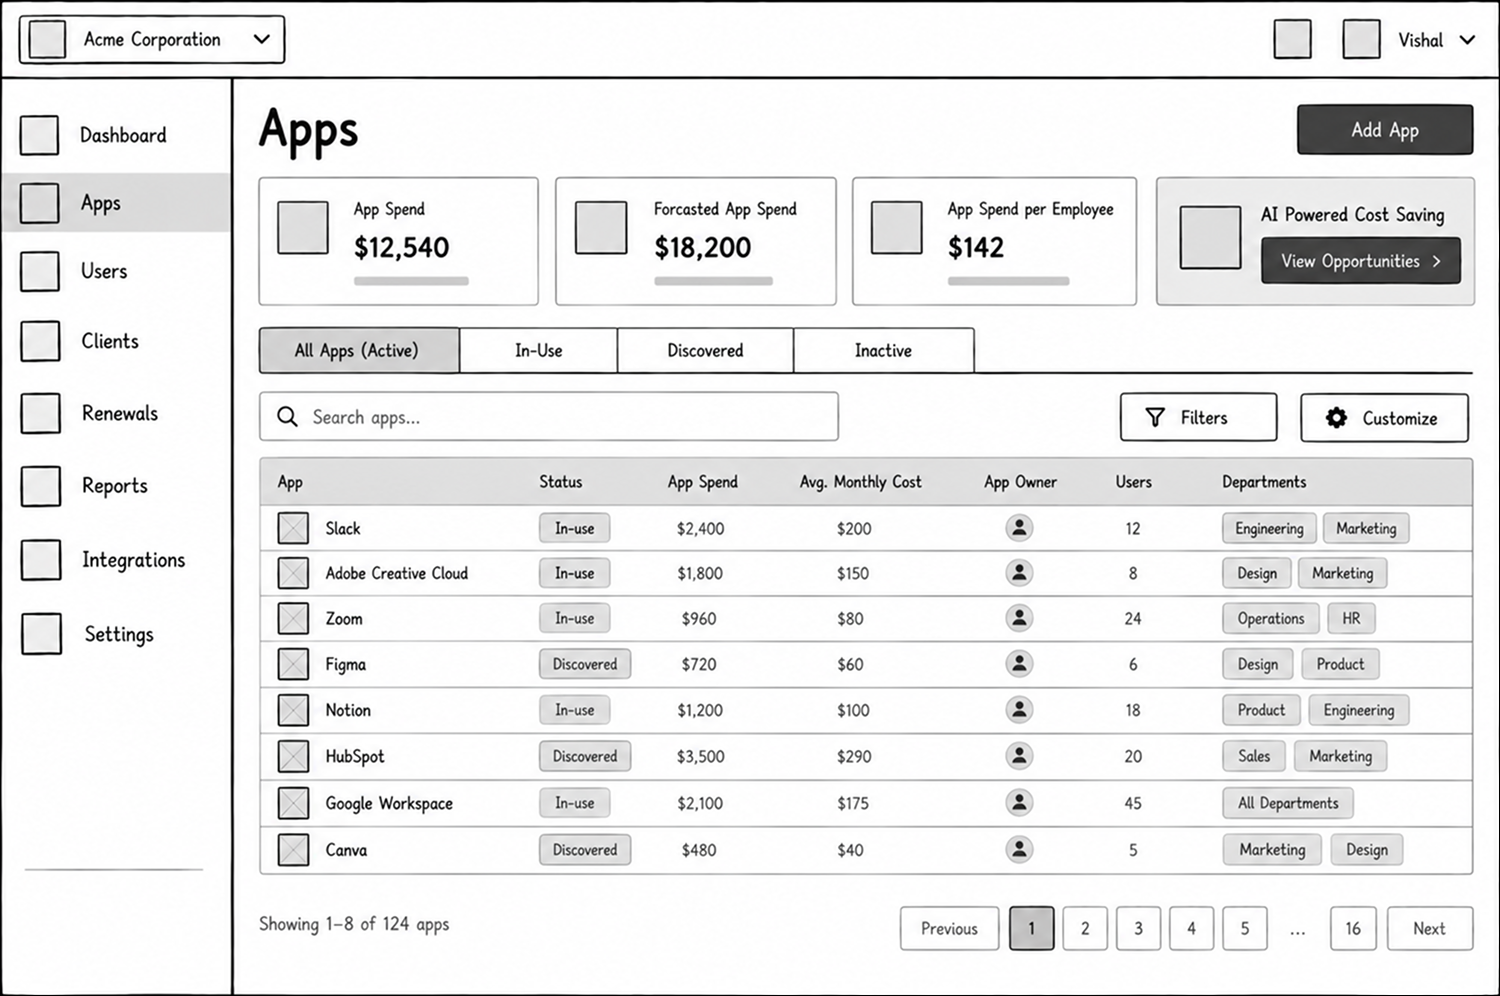Viewport: 1500px width, 996px height.
Task: Click the Google Workspace app icon
Action: (293, 803)
